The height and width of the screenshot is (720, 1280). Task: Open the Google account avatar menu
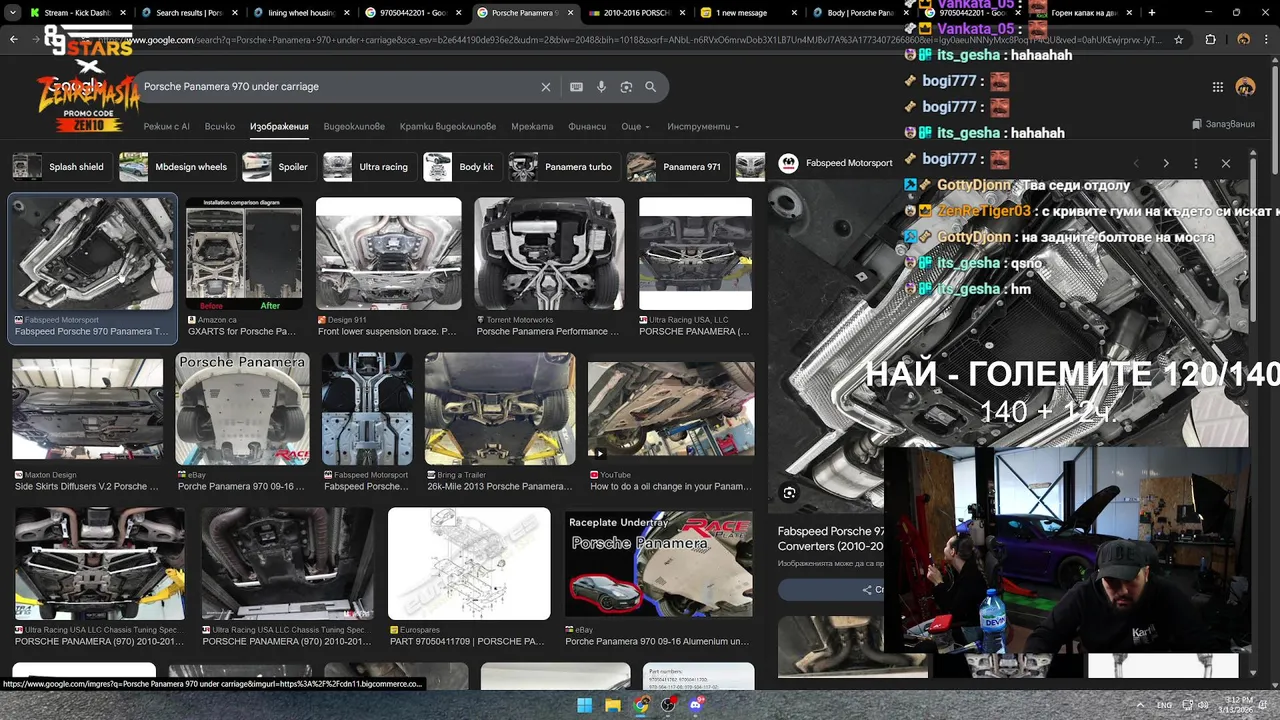1245,87
